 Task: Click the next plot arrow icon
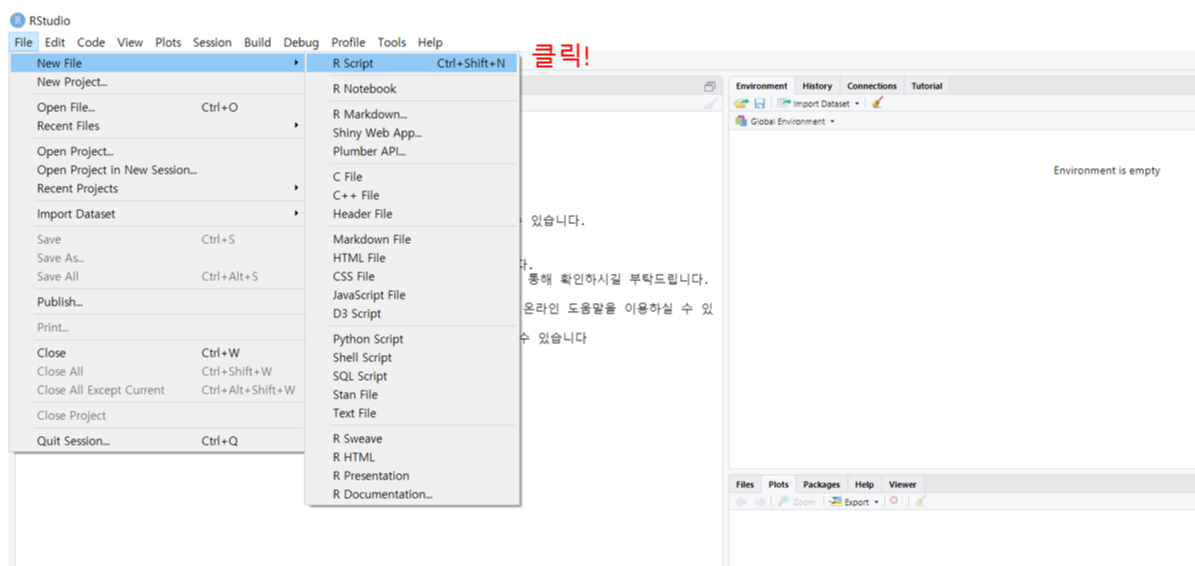coord(759,501)
